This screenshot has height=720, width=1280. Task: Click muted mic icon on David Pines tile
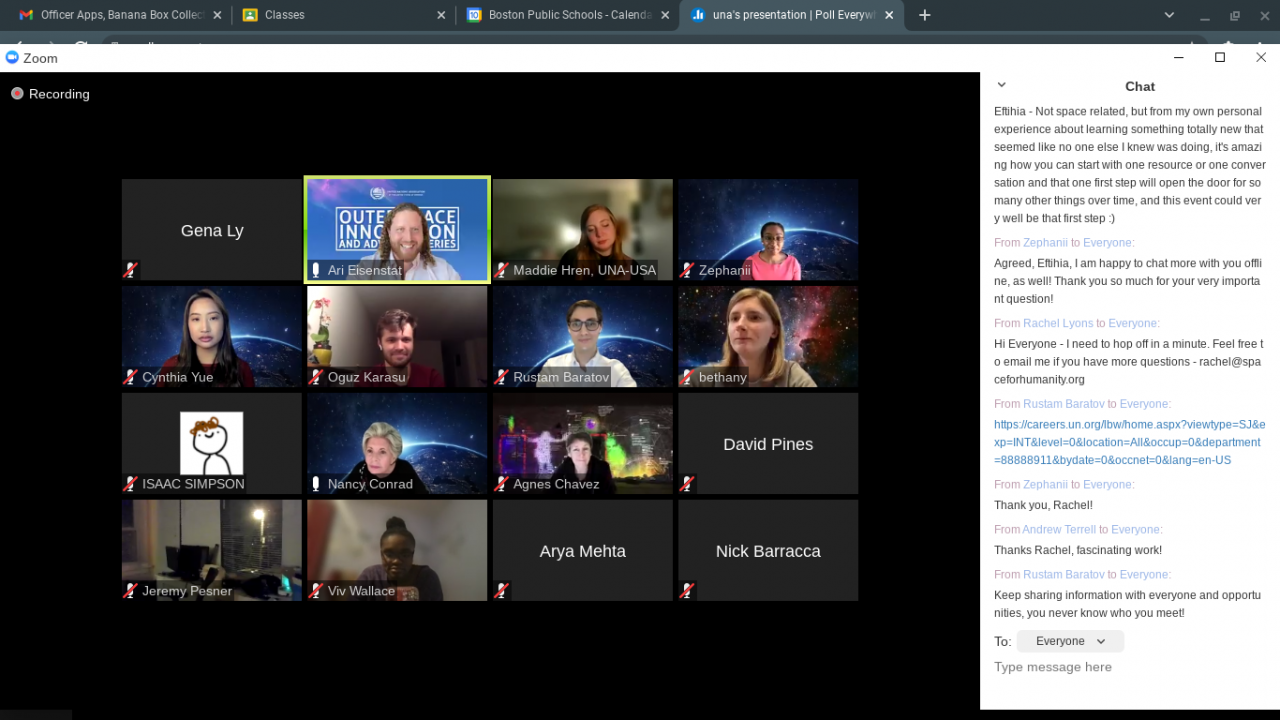pos(687,484)
